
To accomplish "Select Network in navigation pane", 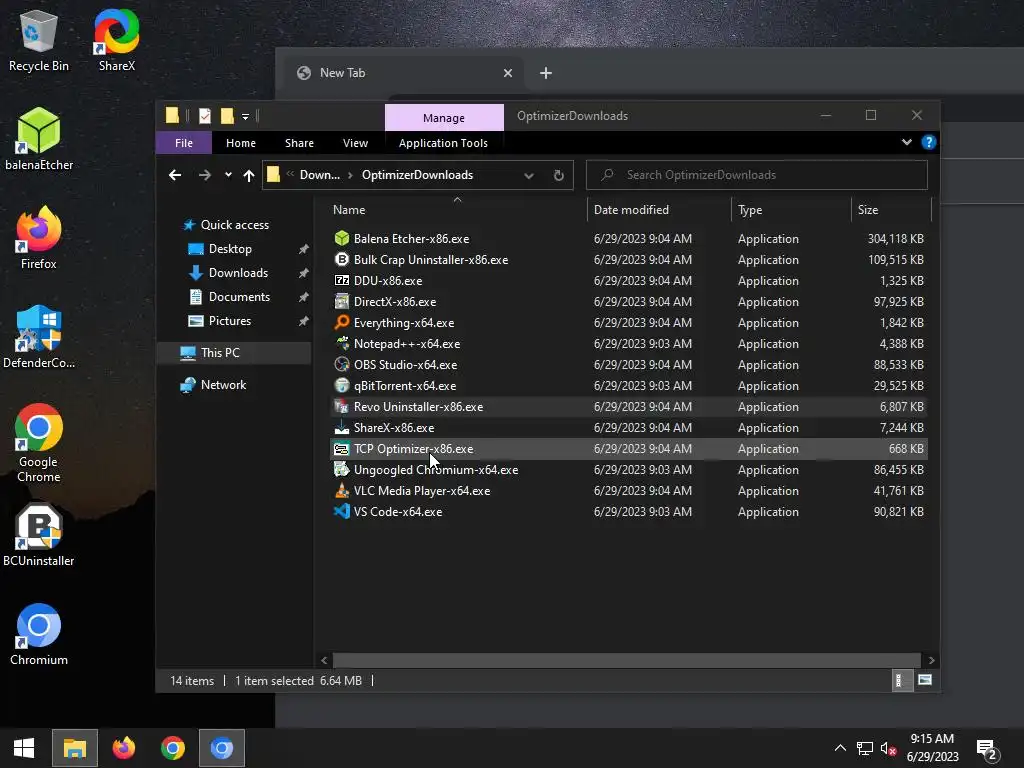I will click(x=223, y=385).
